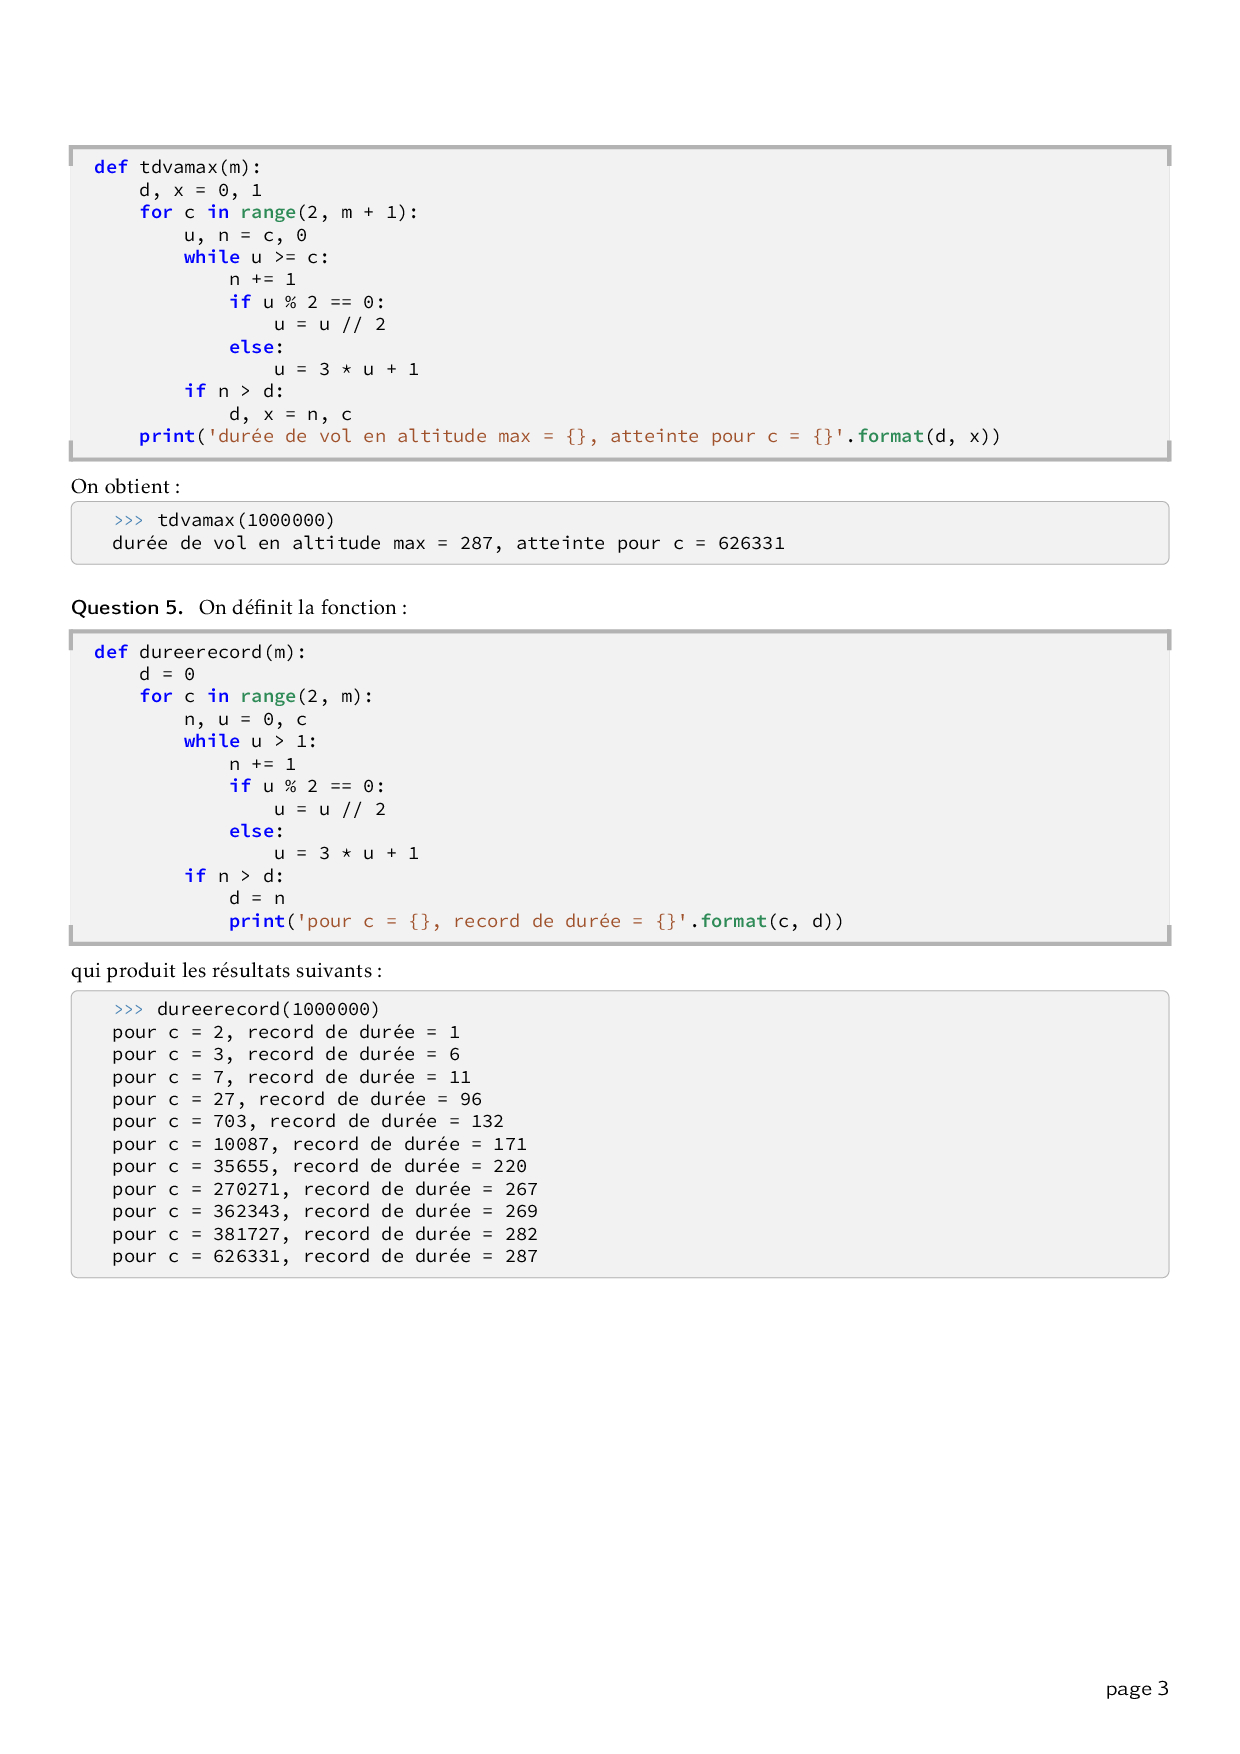This screenshot has height=1754, width=1240.
Task: Click the 'Question 5.' heading
Action: pos(127,608)
